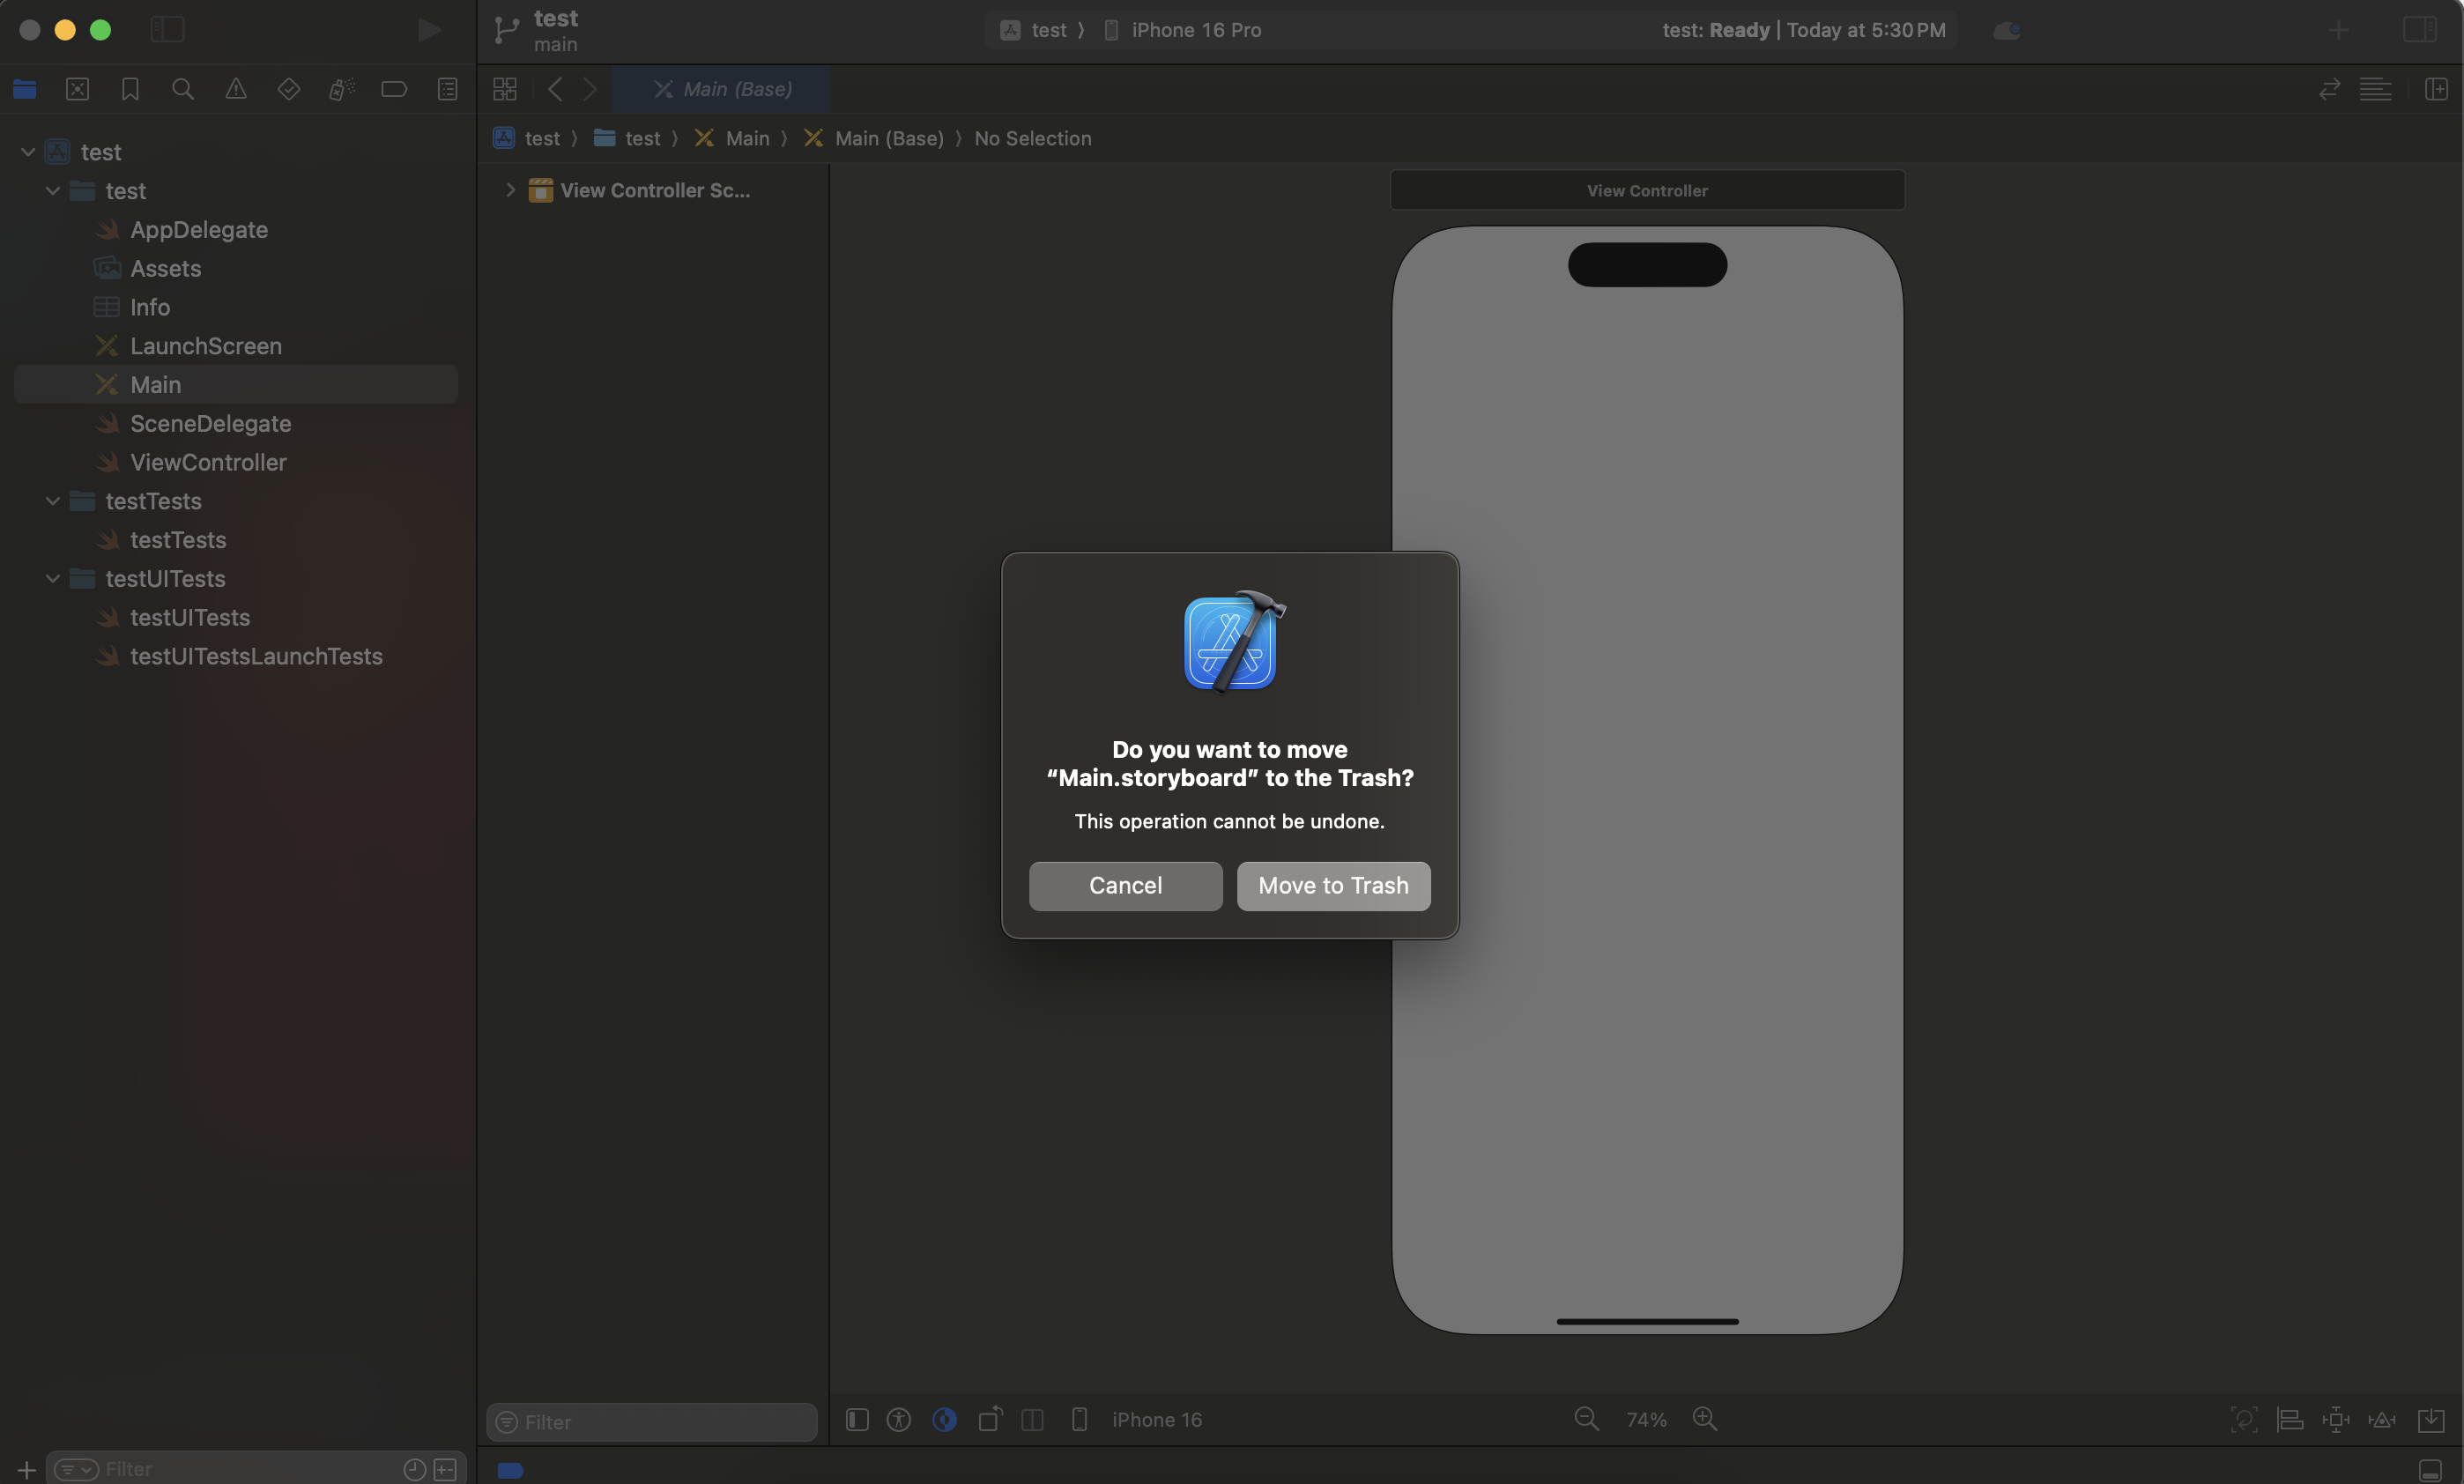Confirm with Move to Trash button
Viewport: 2464px width, 1484px height.
[x=1333, y=886]
